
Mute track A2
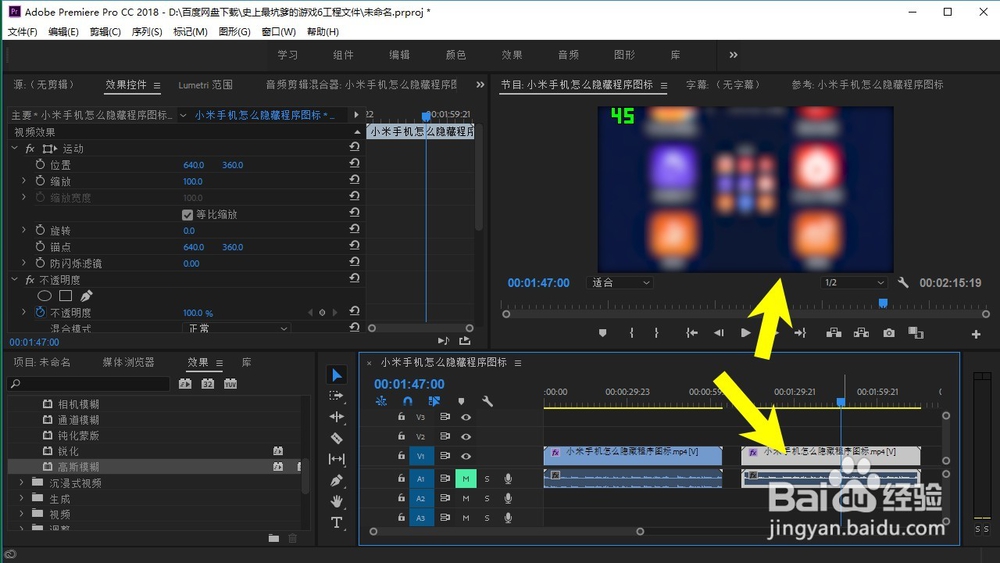[x=466, y=499]
